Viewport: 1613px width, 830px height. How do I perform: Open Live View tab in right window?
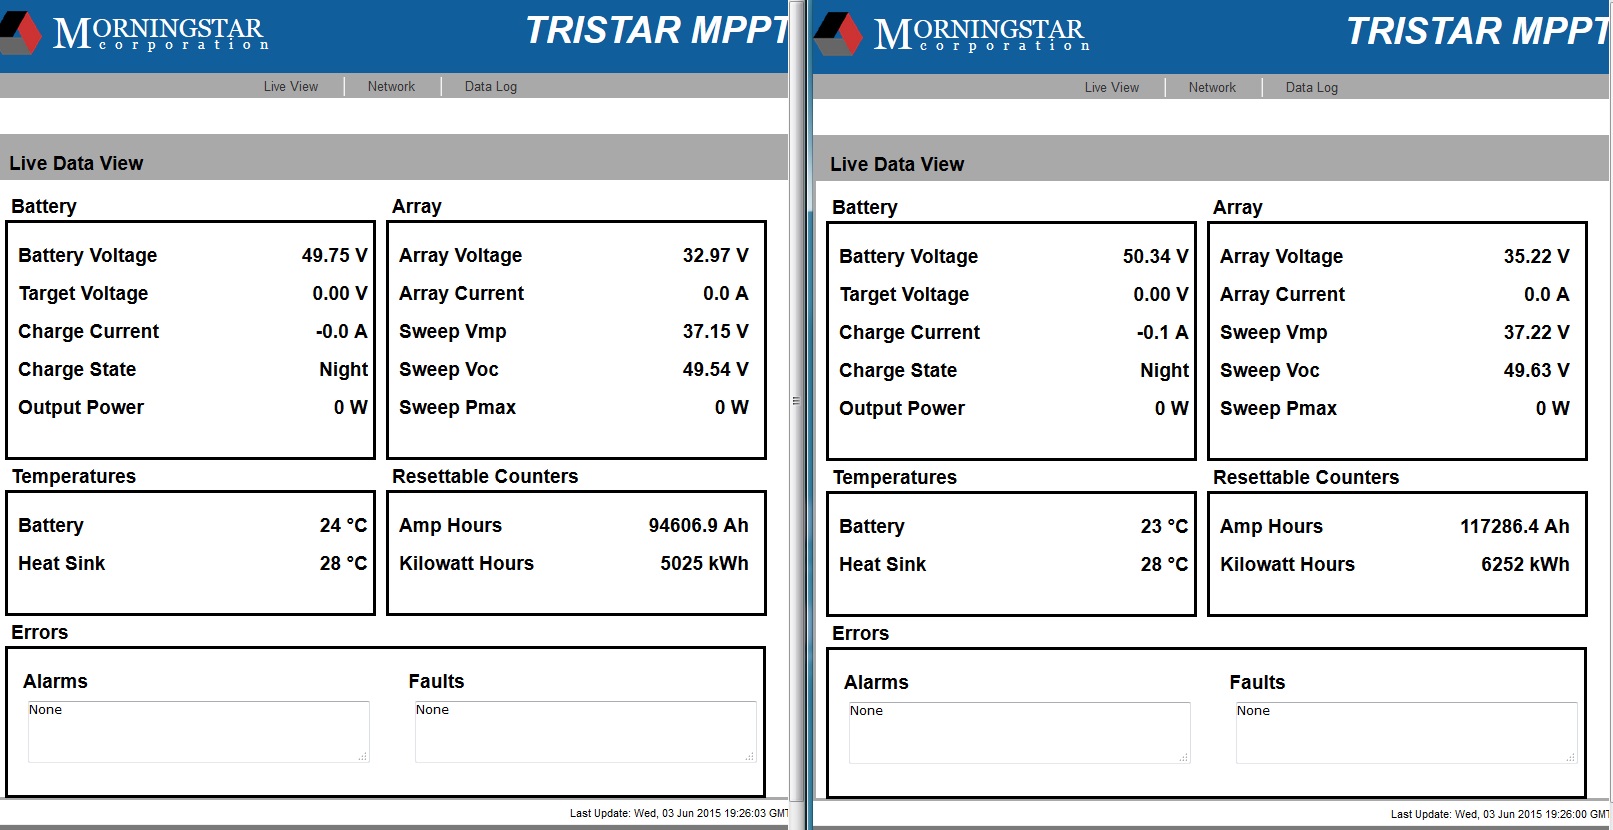click(1112, 88)
